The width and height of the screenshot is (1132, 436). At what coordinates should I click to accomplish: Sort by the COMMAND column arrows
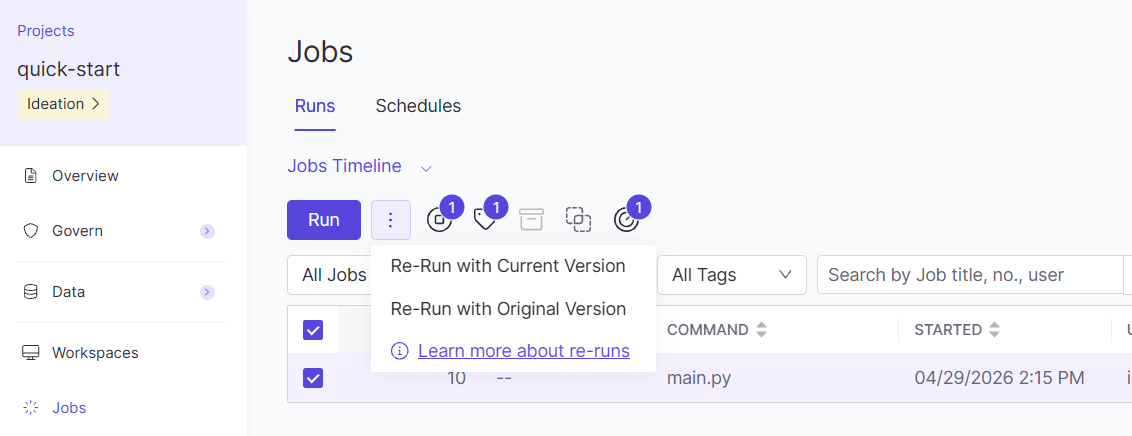click(761, 330)
